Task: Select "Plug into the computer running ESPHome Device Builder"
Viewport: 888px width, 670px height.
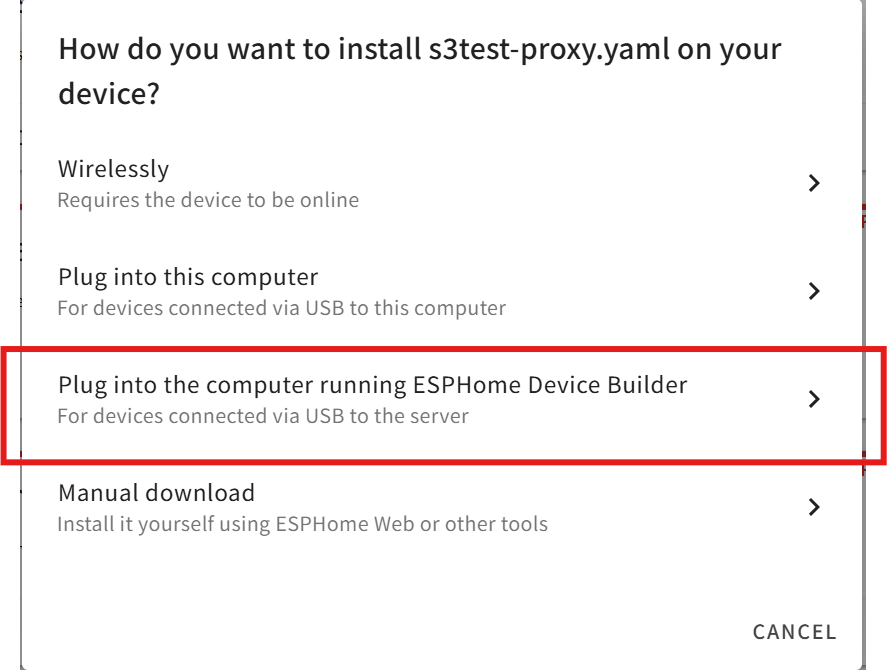Action: click(x=400, y=399)
